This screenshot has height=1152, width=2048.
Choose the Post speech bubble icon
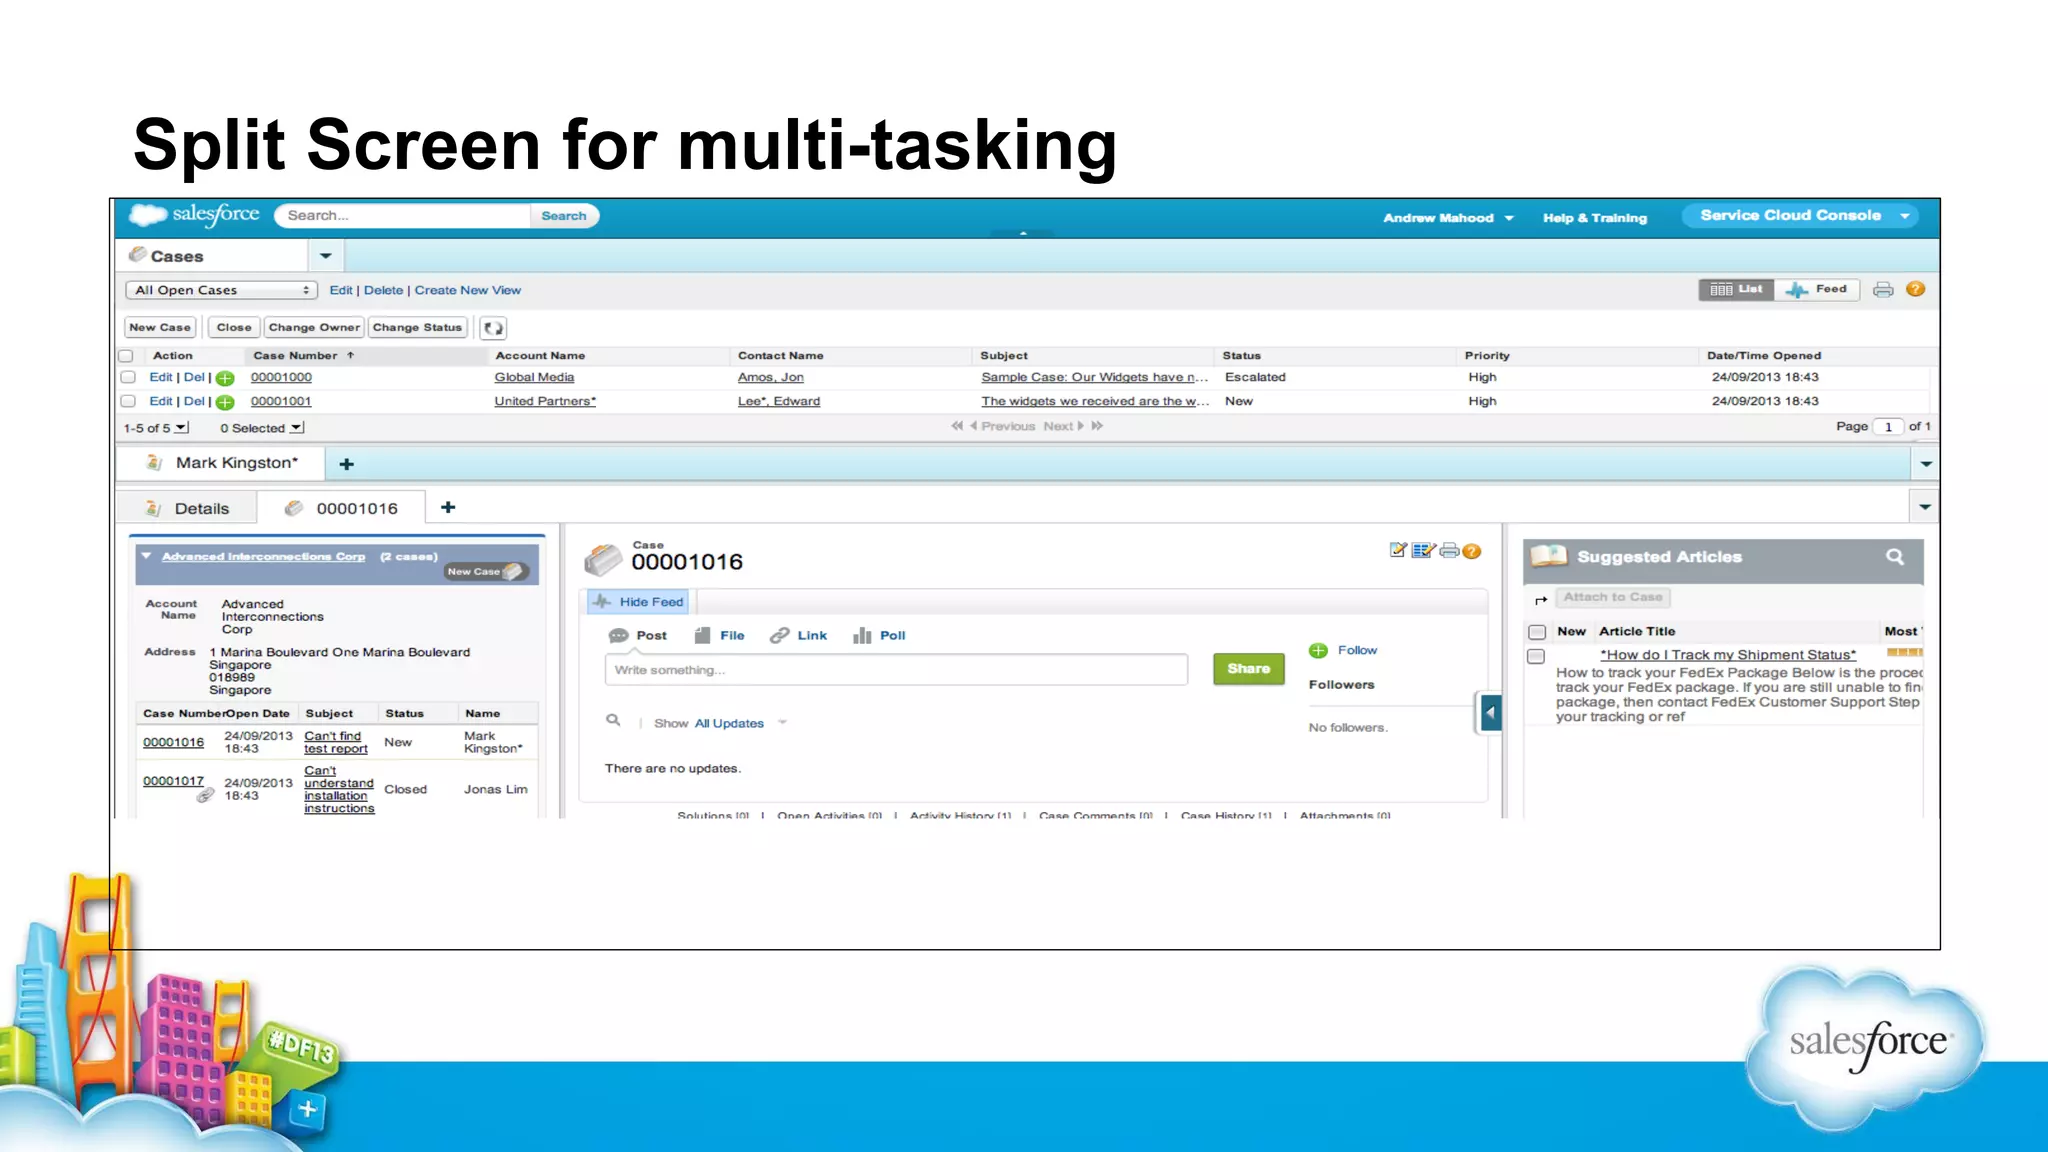pos(619,636)
